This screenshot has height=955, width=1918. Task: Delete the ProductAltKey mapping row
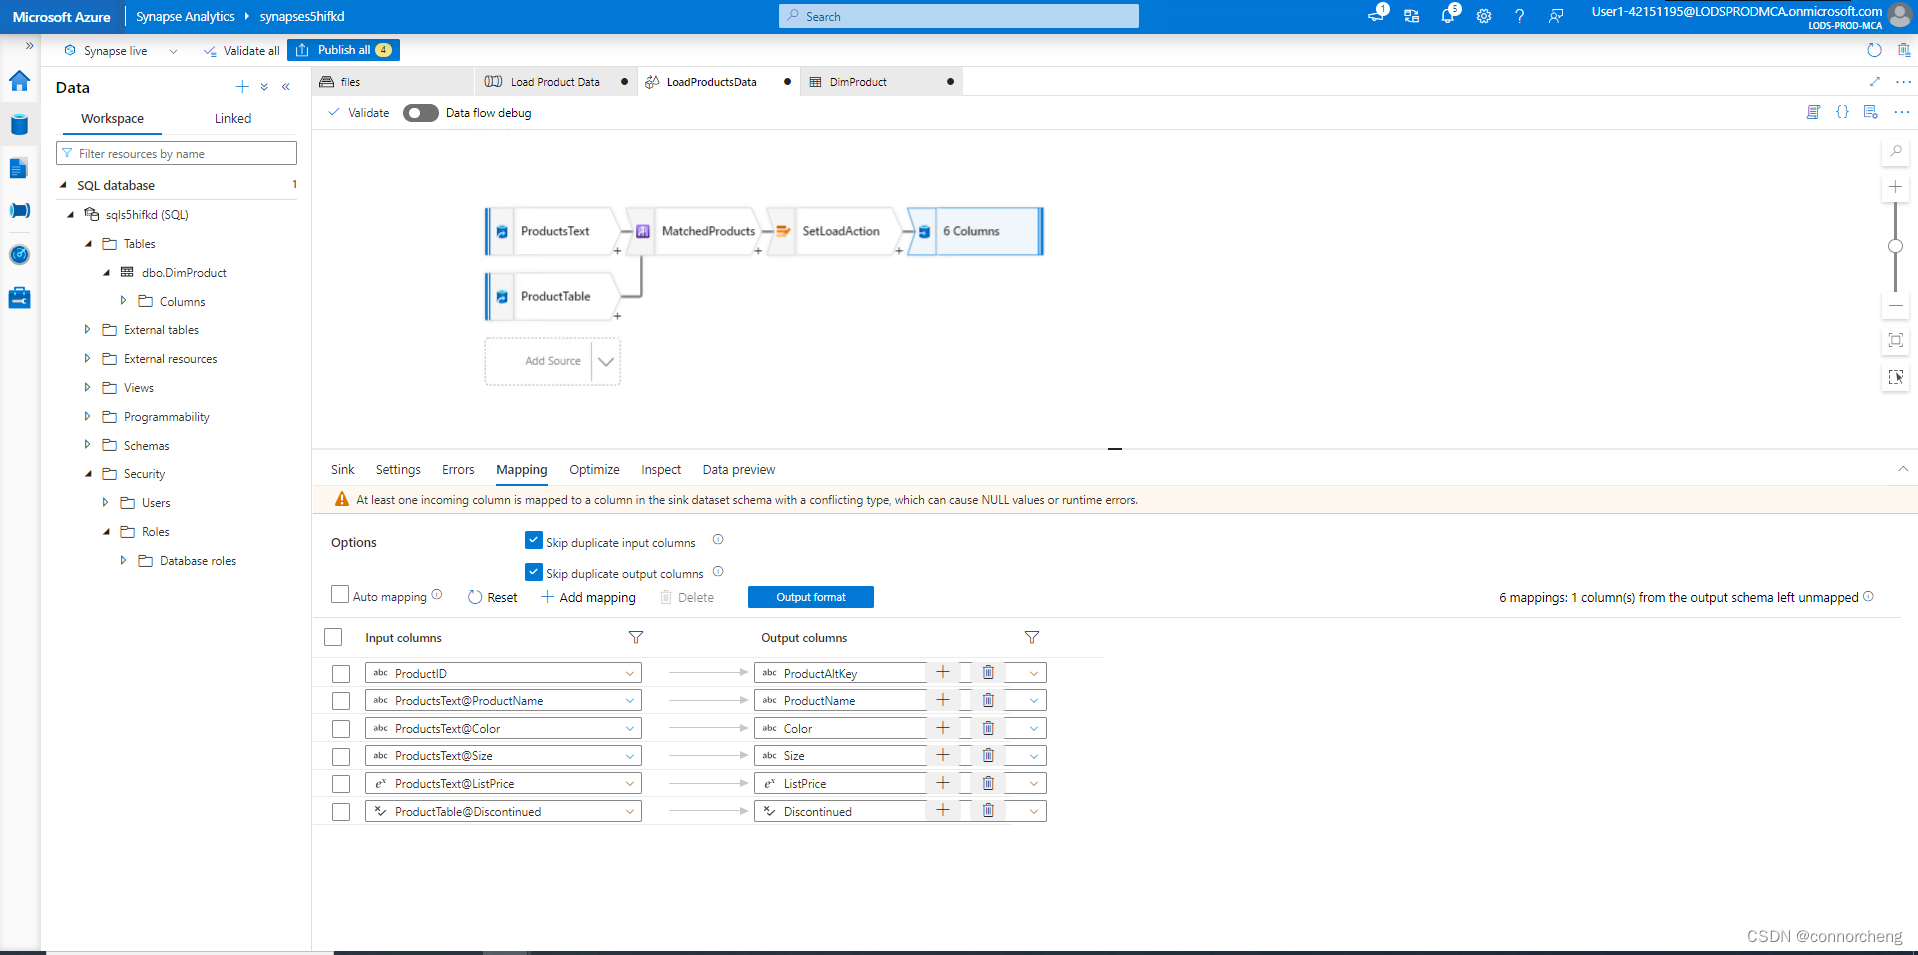point(988,673)
